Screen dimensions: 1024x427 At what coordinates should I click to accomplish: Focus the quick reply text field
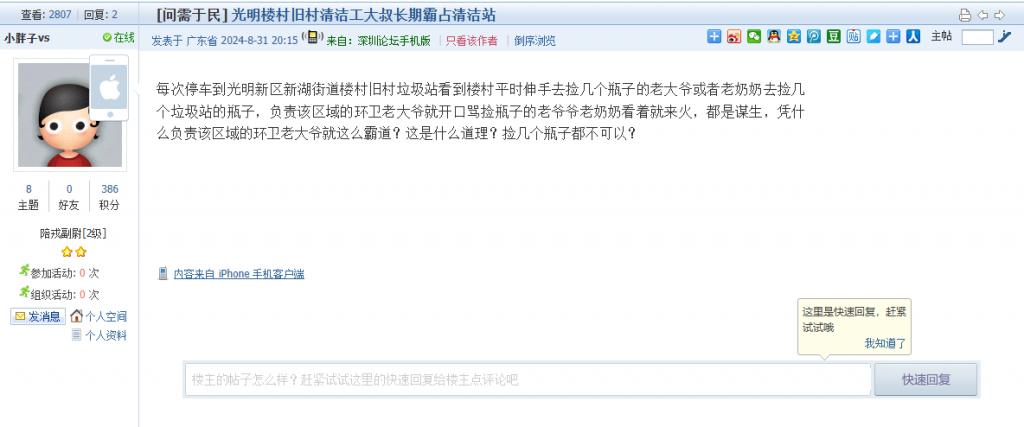pyautogui.click(x=528, y=379)
